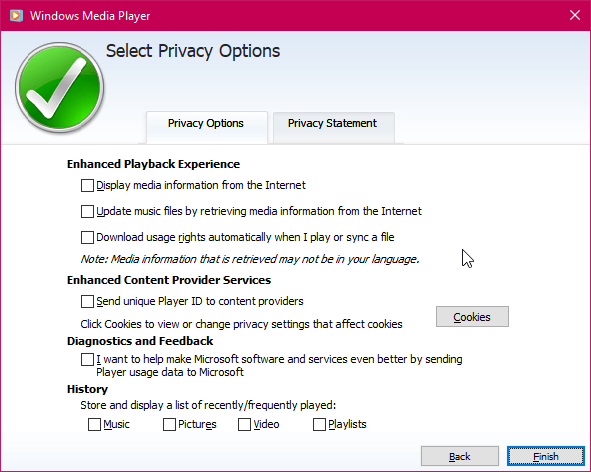Click the Select Privacy Options heading
The image size is (591, 472).
(x=193, y=52)
